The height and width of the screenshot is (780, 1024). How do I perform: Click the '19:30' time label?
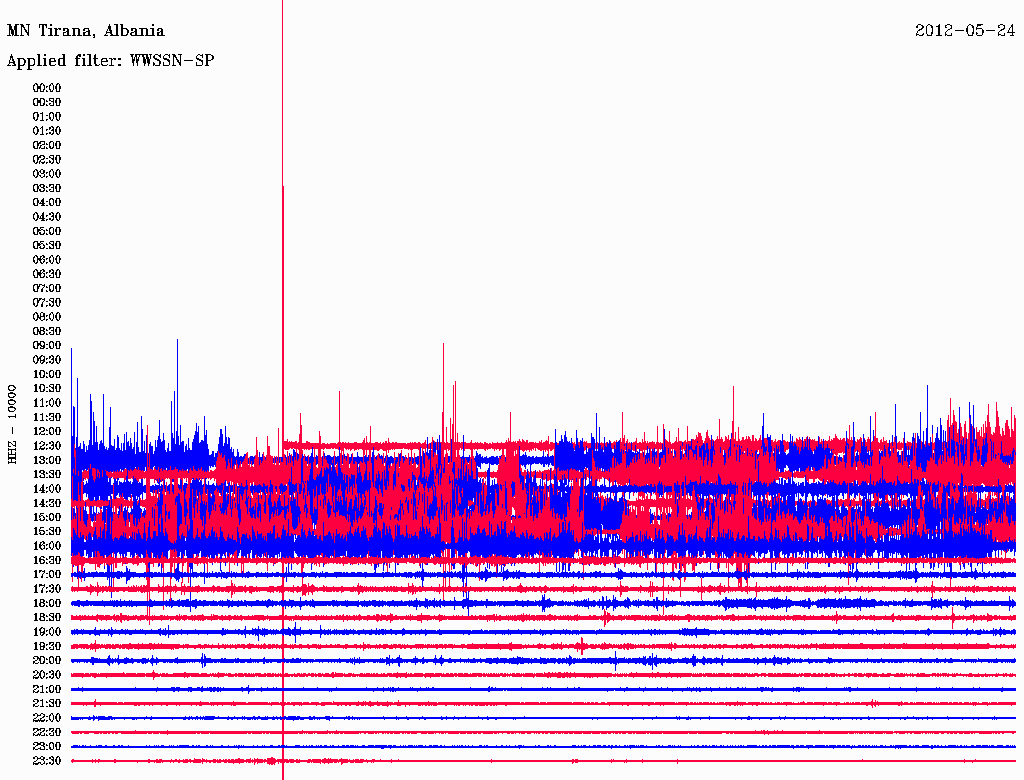pos(47,646)
